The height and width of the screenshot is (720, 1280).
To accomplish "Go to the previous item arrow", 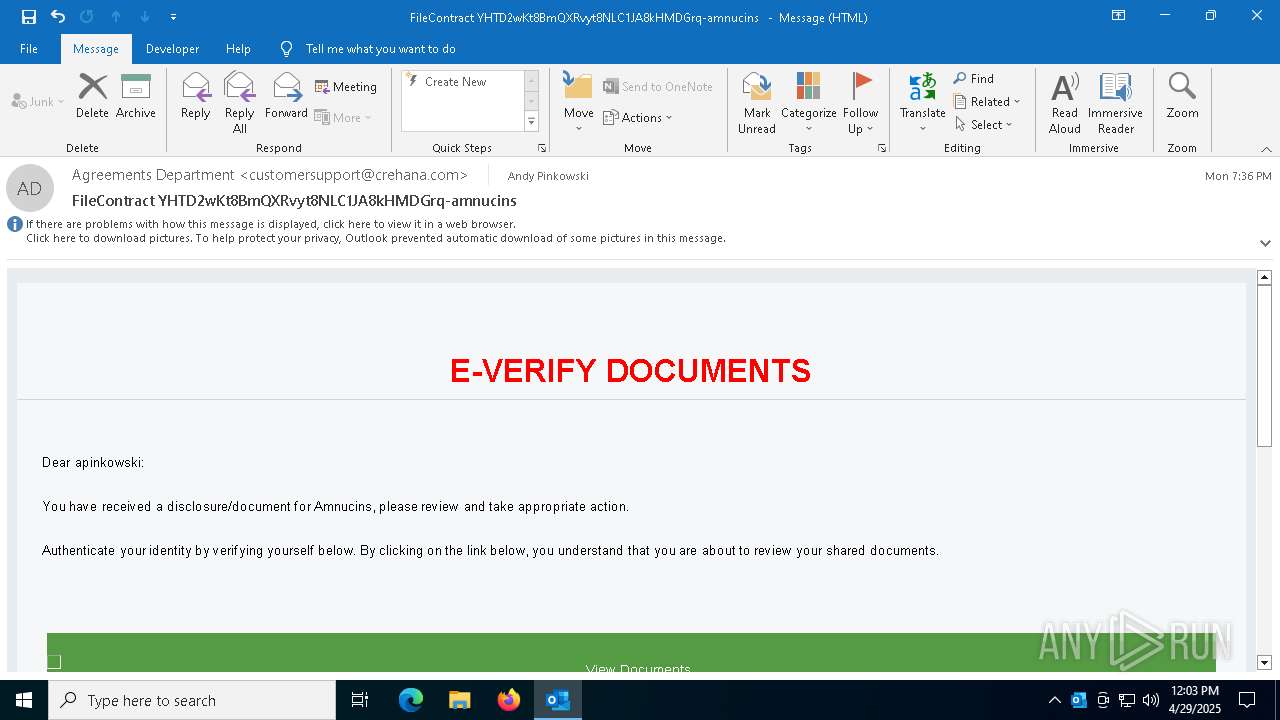I will click(116, 17).
